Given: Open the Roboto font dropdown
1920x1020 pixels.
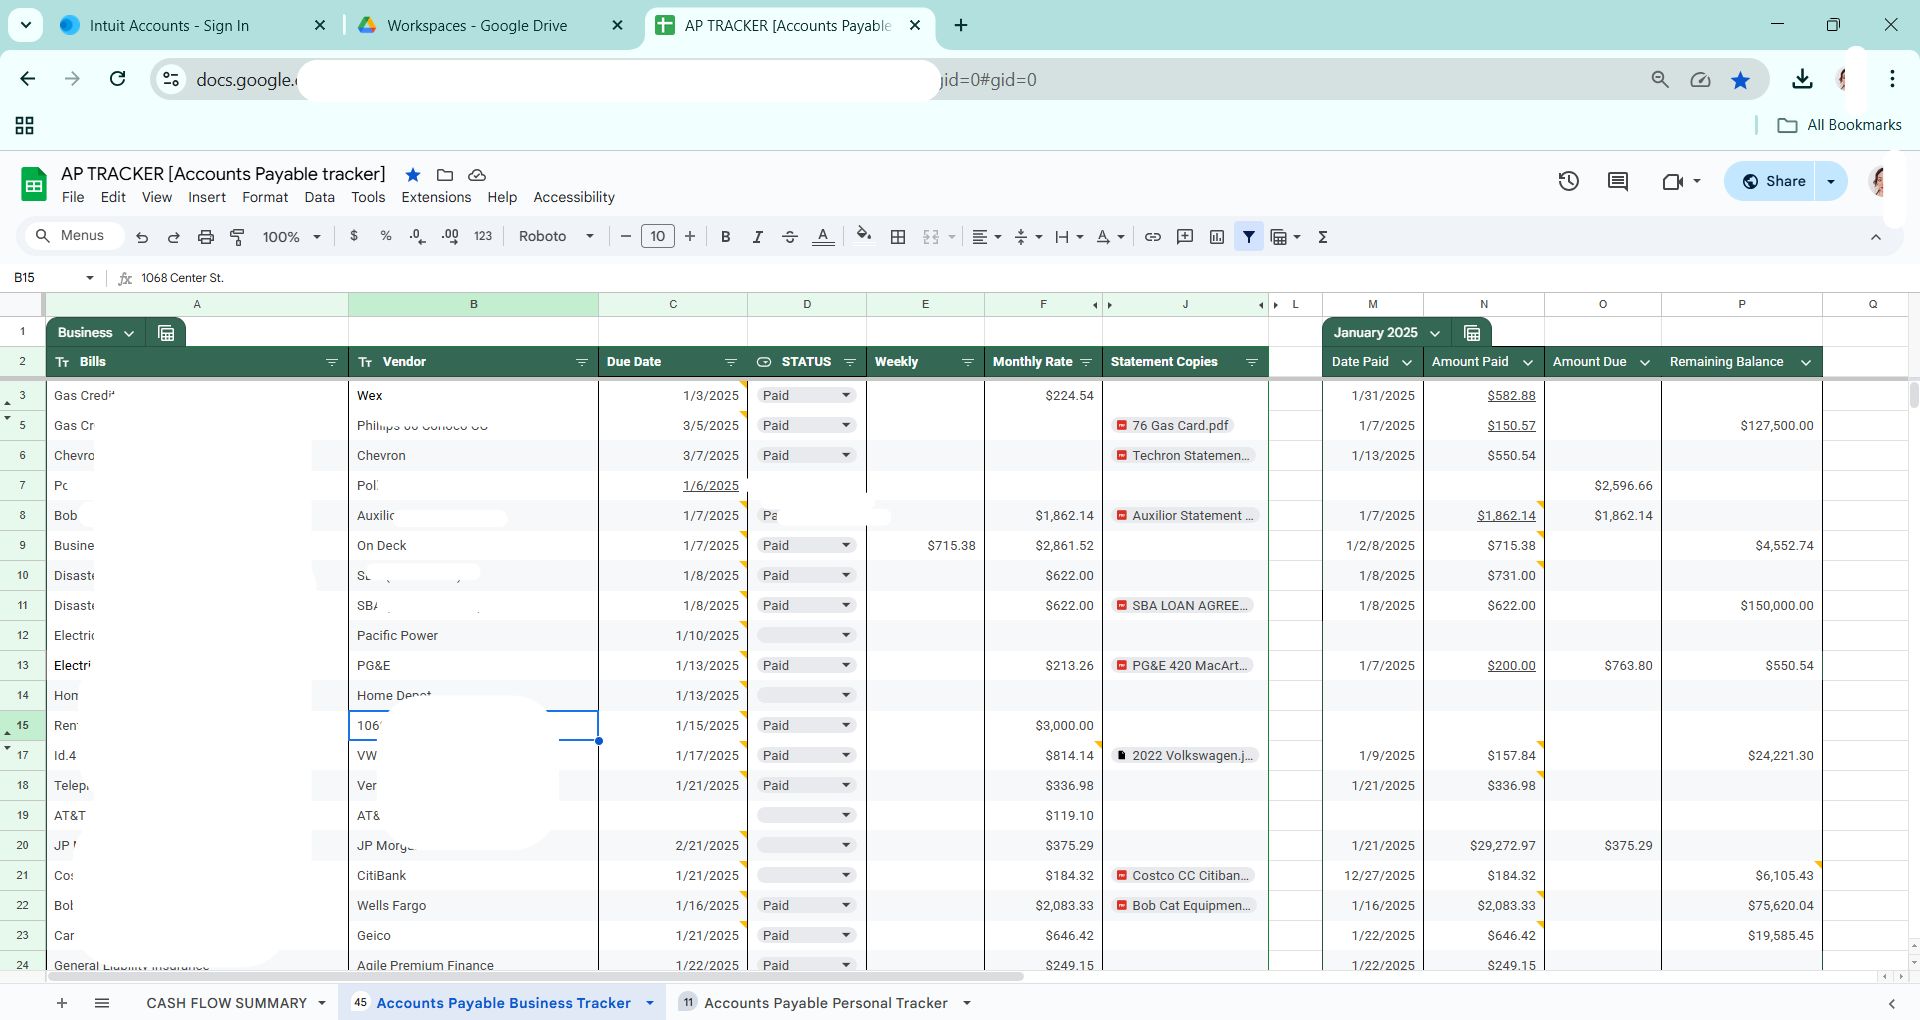Looking at the screenshot, I should 556,237.
